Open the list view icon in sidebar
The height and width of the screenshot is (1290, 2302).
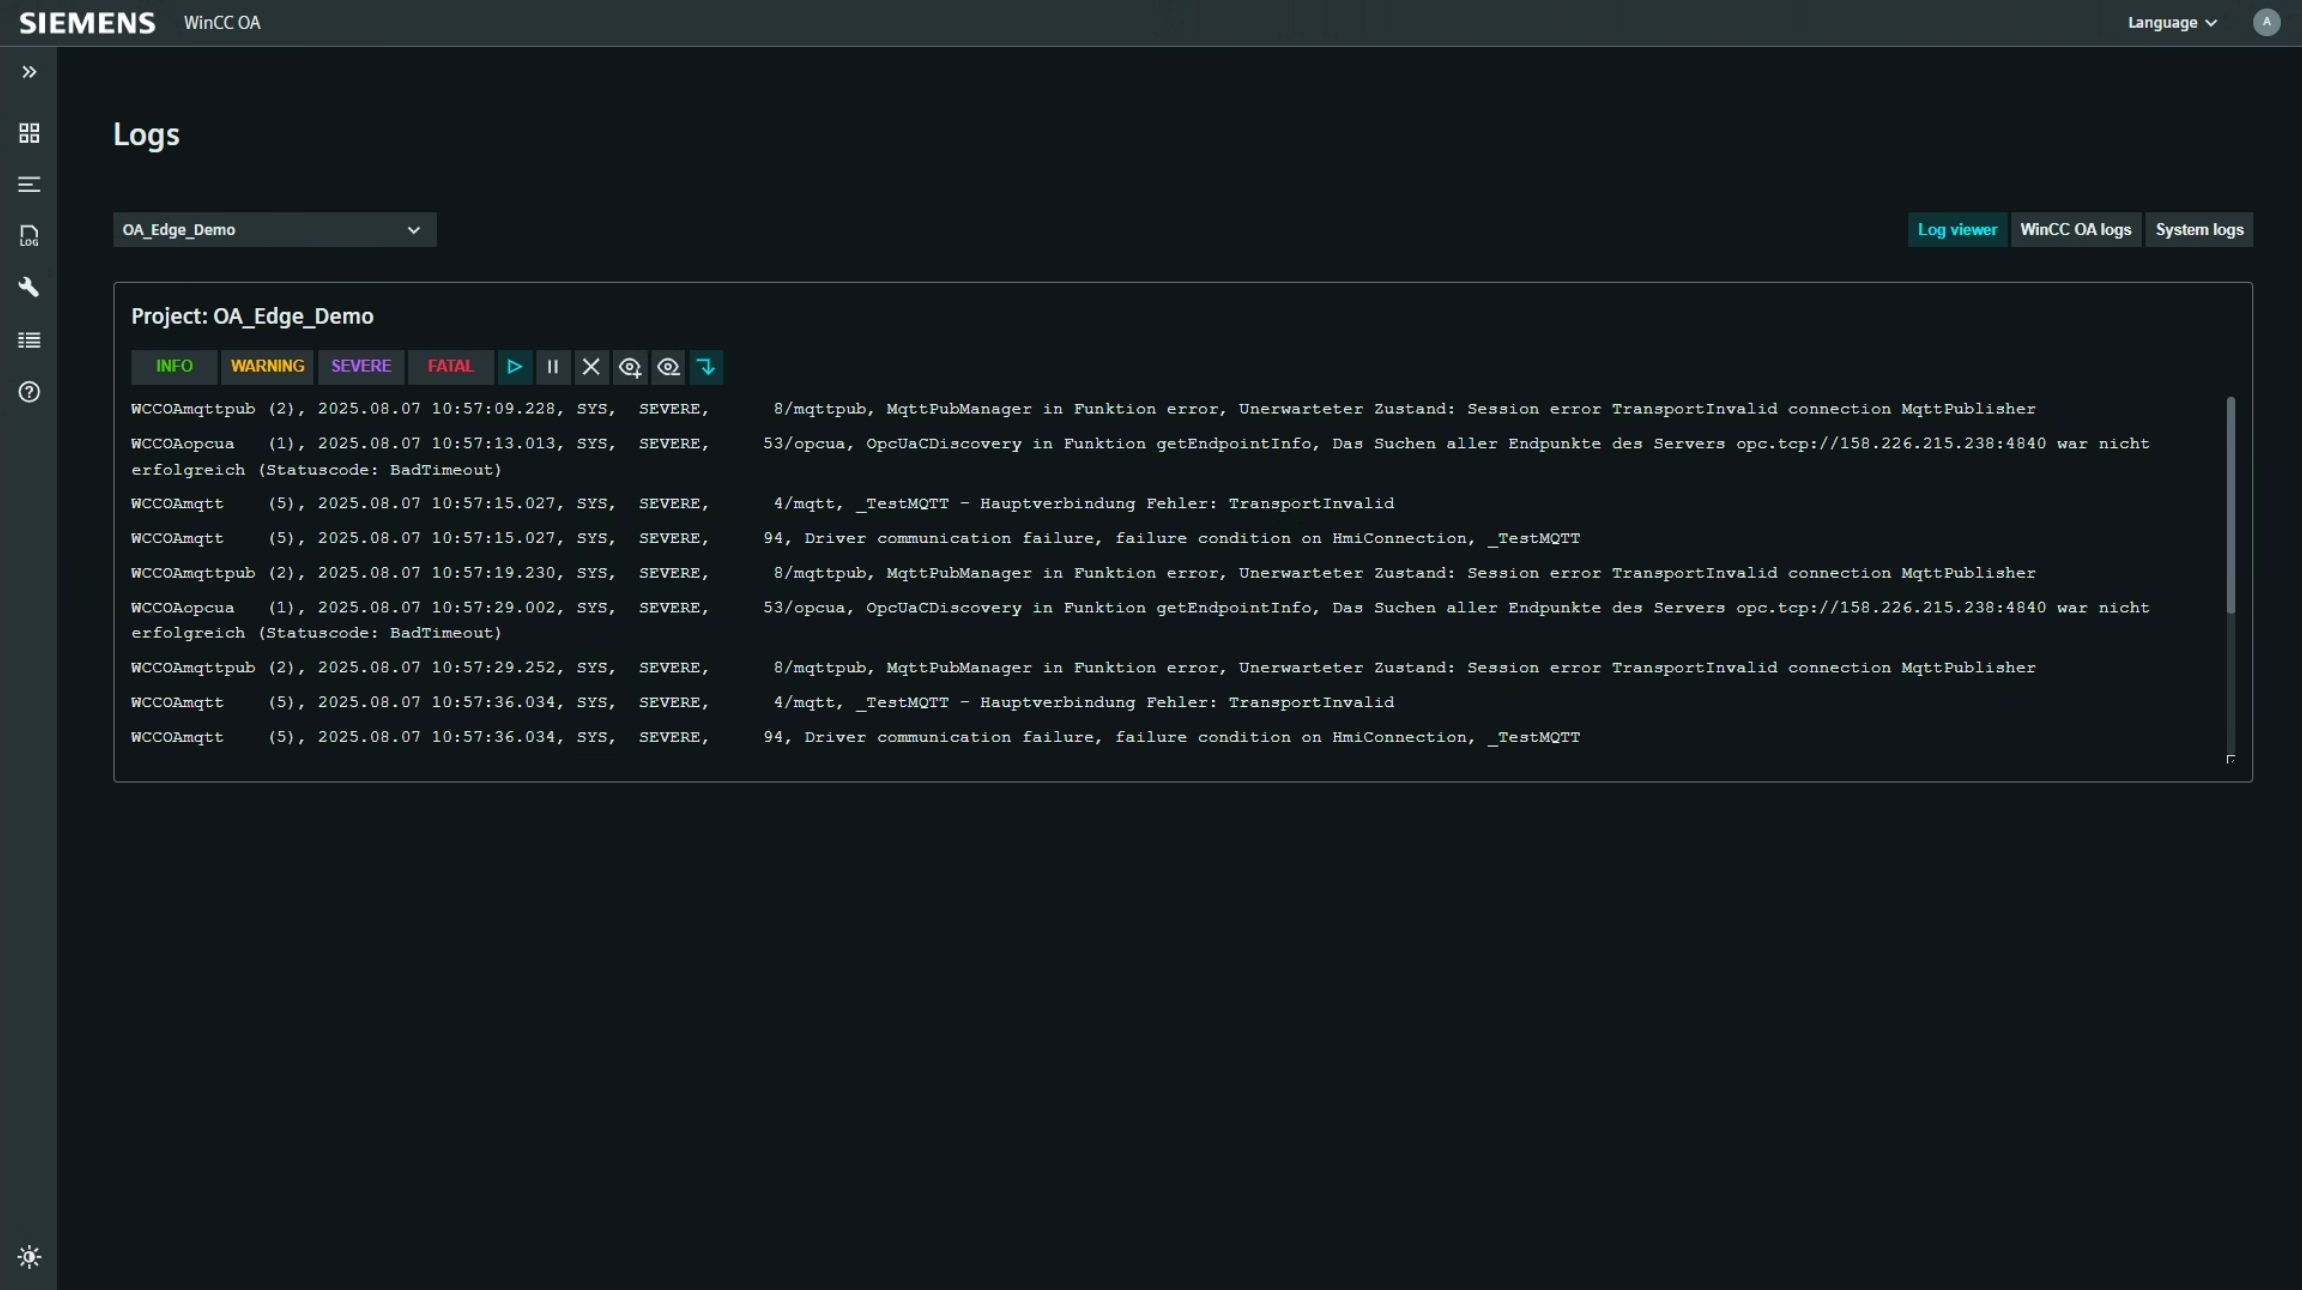click(29, 340)
